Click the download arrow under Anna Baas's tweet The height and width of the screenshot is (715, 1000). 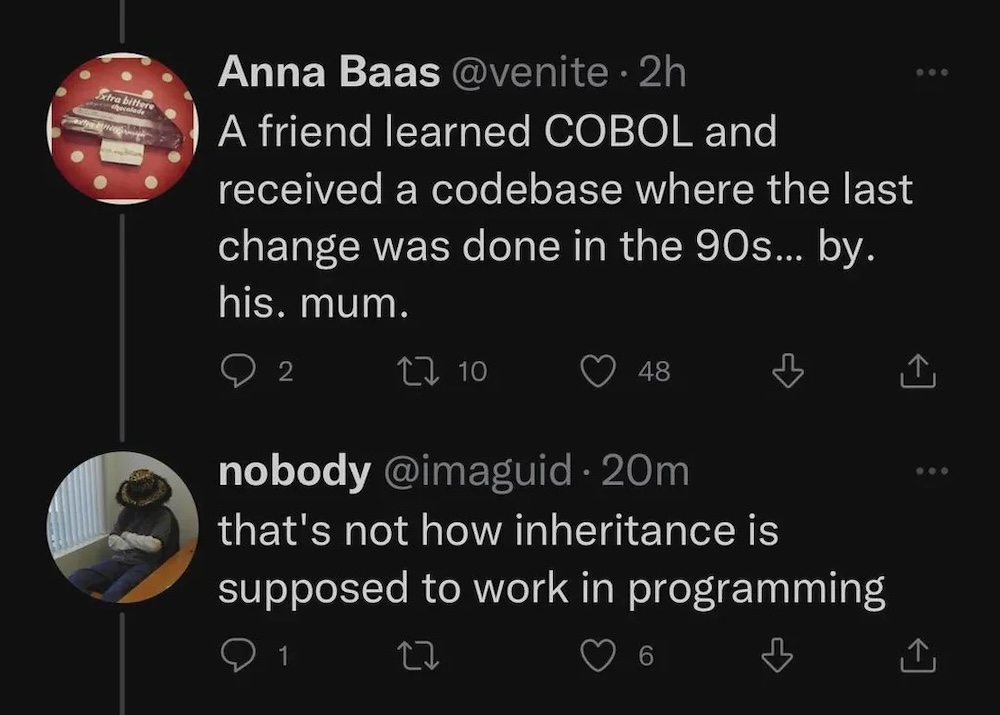point(788,370)
